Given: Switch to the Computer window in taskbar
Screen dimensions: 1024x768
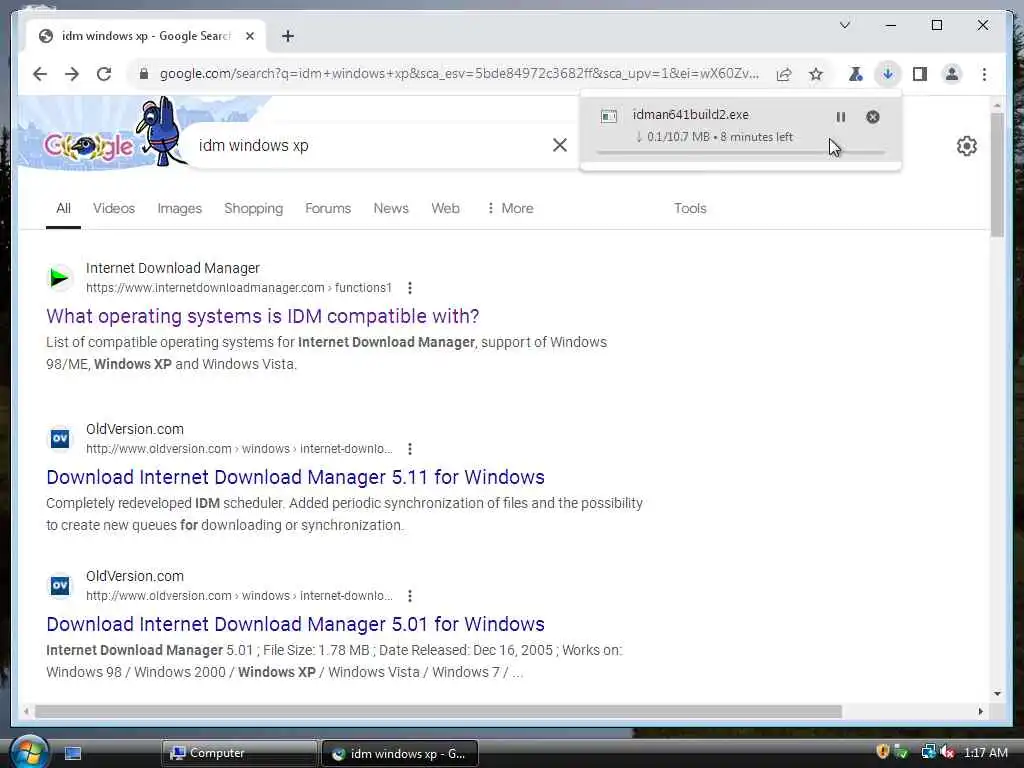Looking at the screenshot, I should [238, 754].
